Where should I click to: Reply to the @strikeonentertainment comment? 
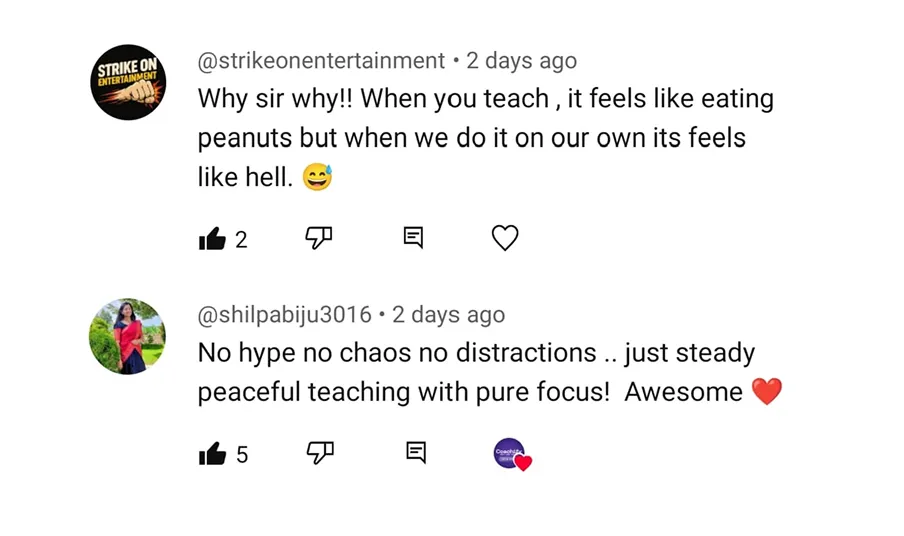click(x=413, y=238)
